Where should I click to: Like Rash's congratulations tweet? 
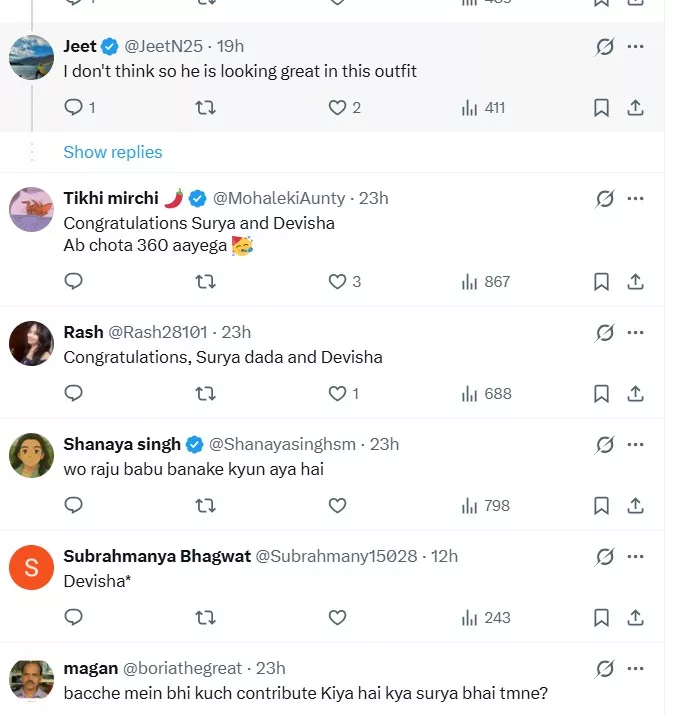coord(337,394)
